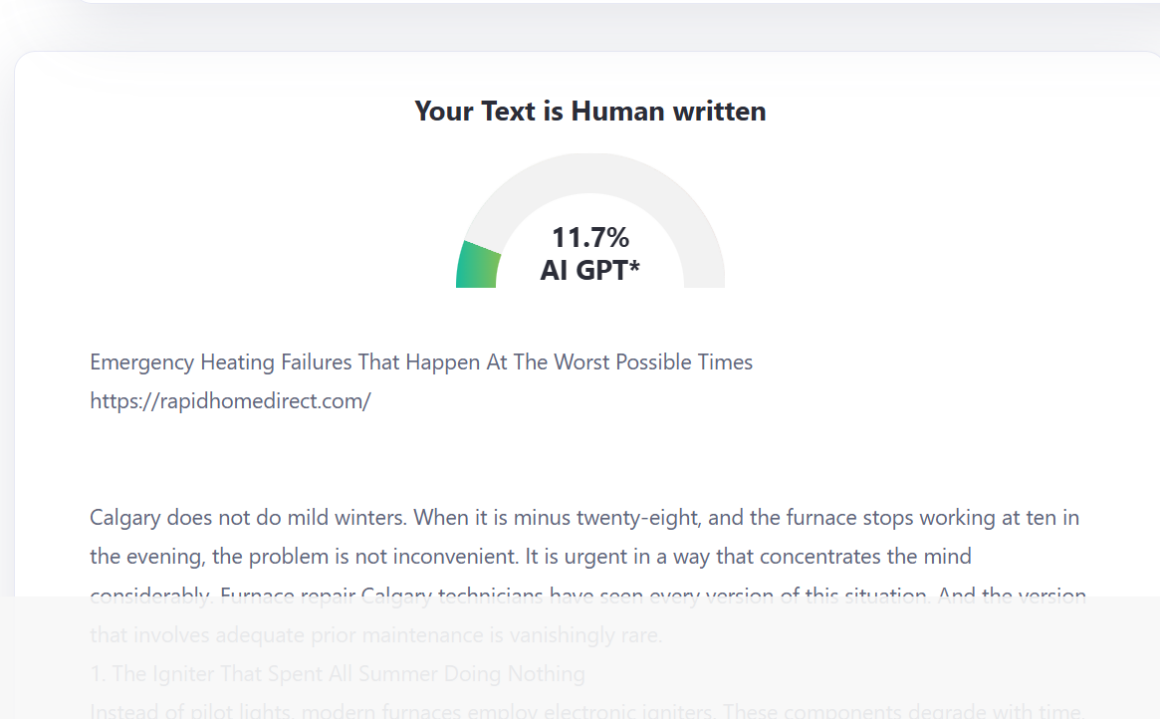The height and width of the screenshot is (719, 1160).
Task: Click the green segment of the AI gauge
Action: click(478, 266)
